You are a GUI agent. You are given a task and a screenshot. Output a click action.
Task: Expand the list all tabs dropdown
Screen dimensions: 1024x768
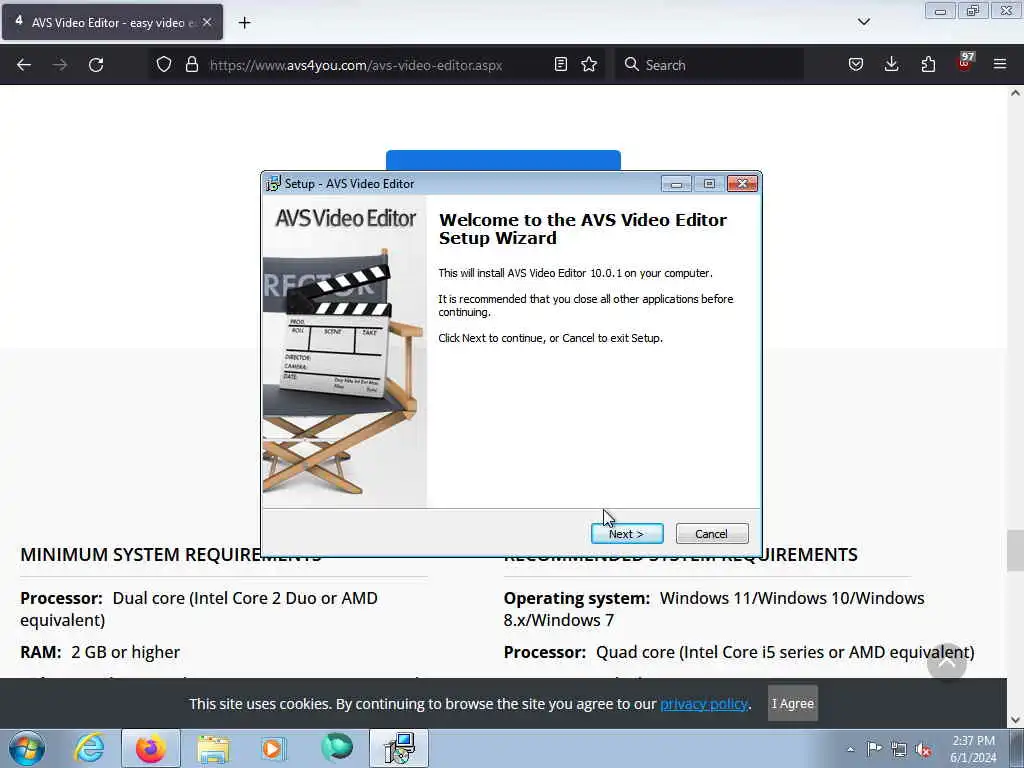tap(863, 22)
